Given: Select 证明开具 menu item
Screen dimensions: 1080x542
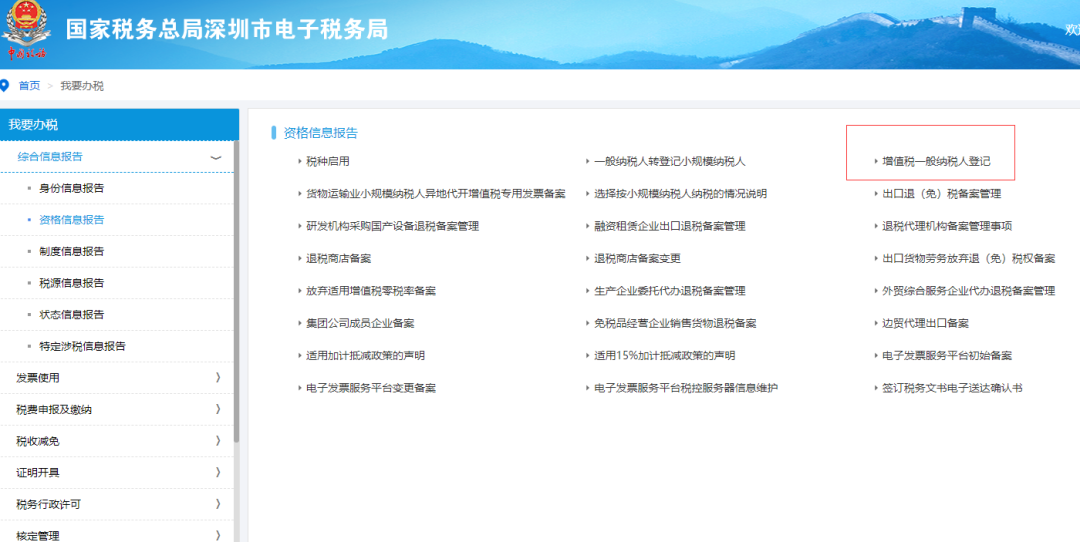Looking at the screenshot, I should (x=38, y=473).
